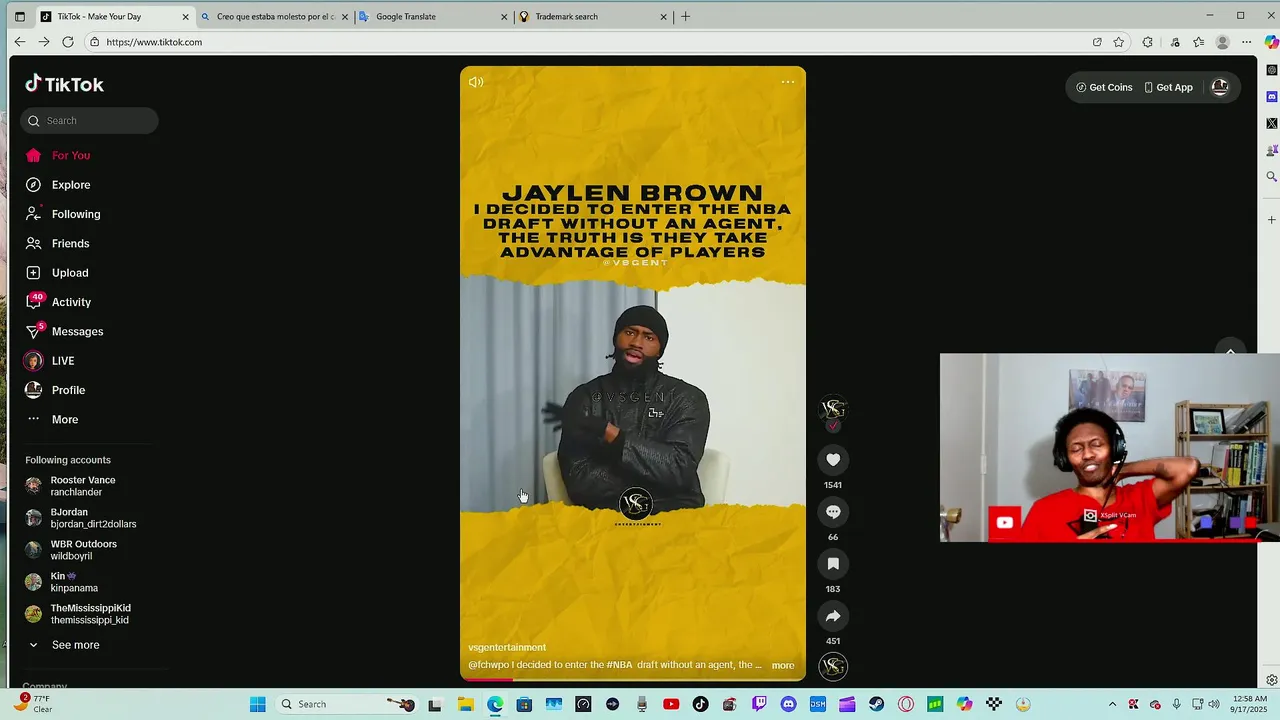Open the Activity notifications
Image resolution: width=1280 pixels, height=720 pixels.
(x=70, y=302)
